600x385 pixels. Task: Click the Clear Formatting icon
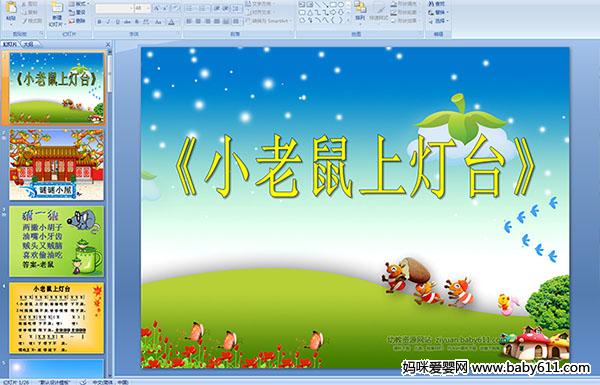(175, 8)
